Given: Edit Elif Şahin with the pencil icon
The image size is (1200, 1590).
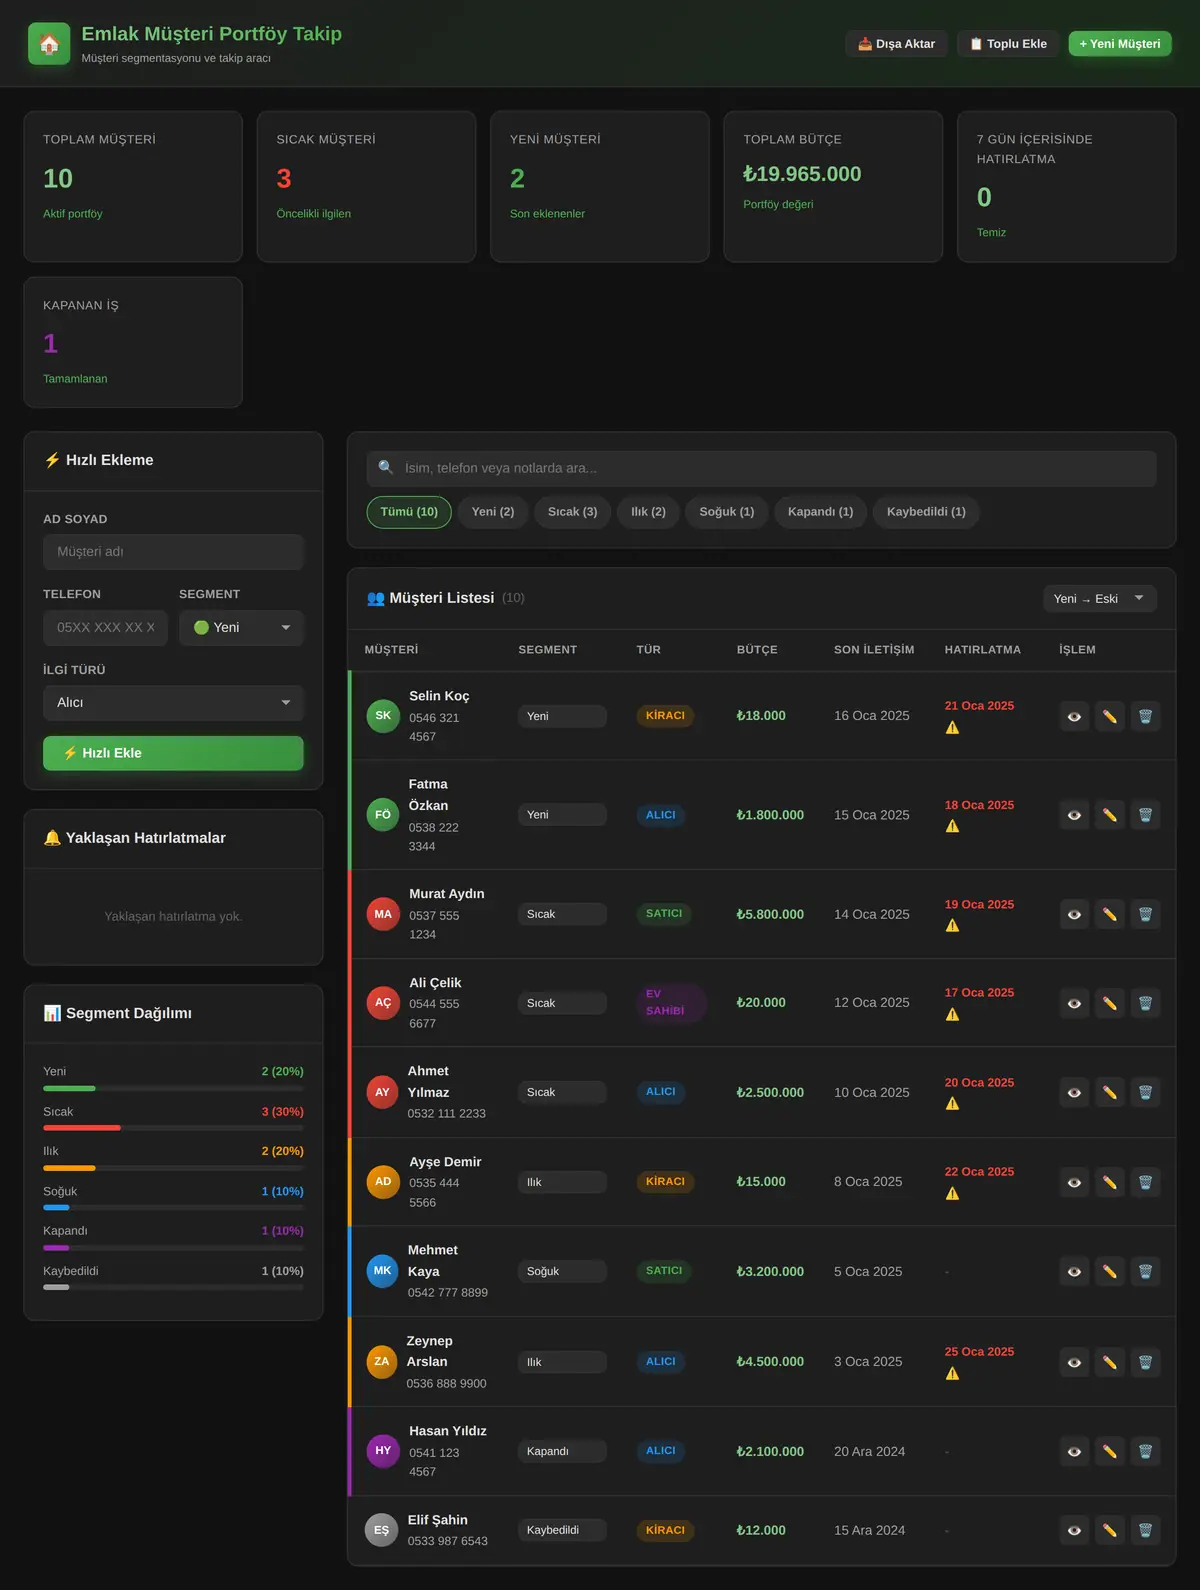Looking at the screenshot, I should (x=1110, y=1530).
